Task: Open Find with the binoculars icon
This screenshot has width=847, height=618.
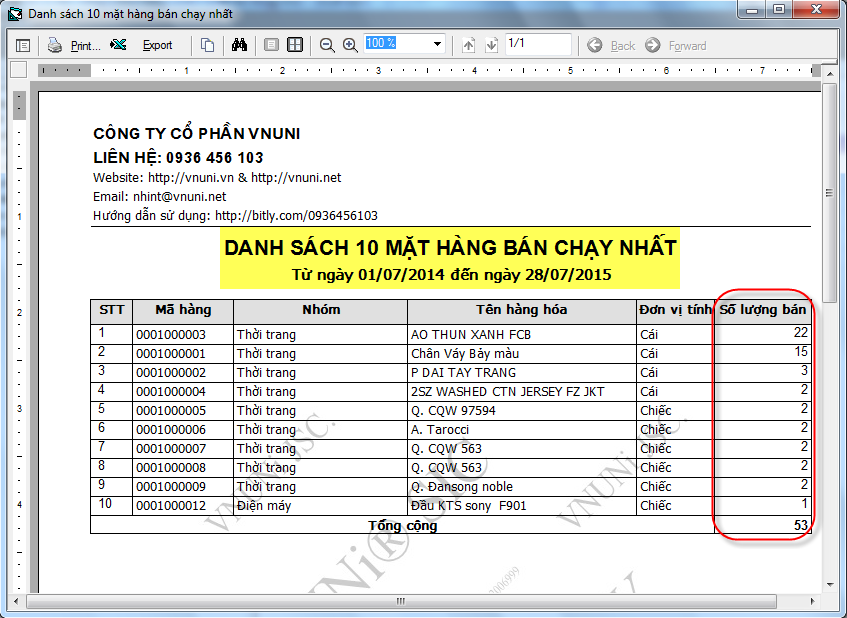Action: [x=239, y=45]
